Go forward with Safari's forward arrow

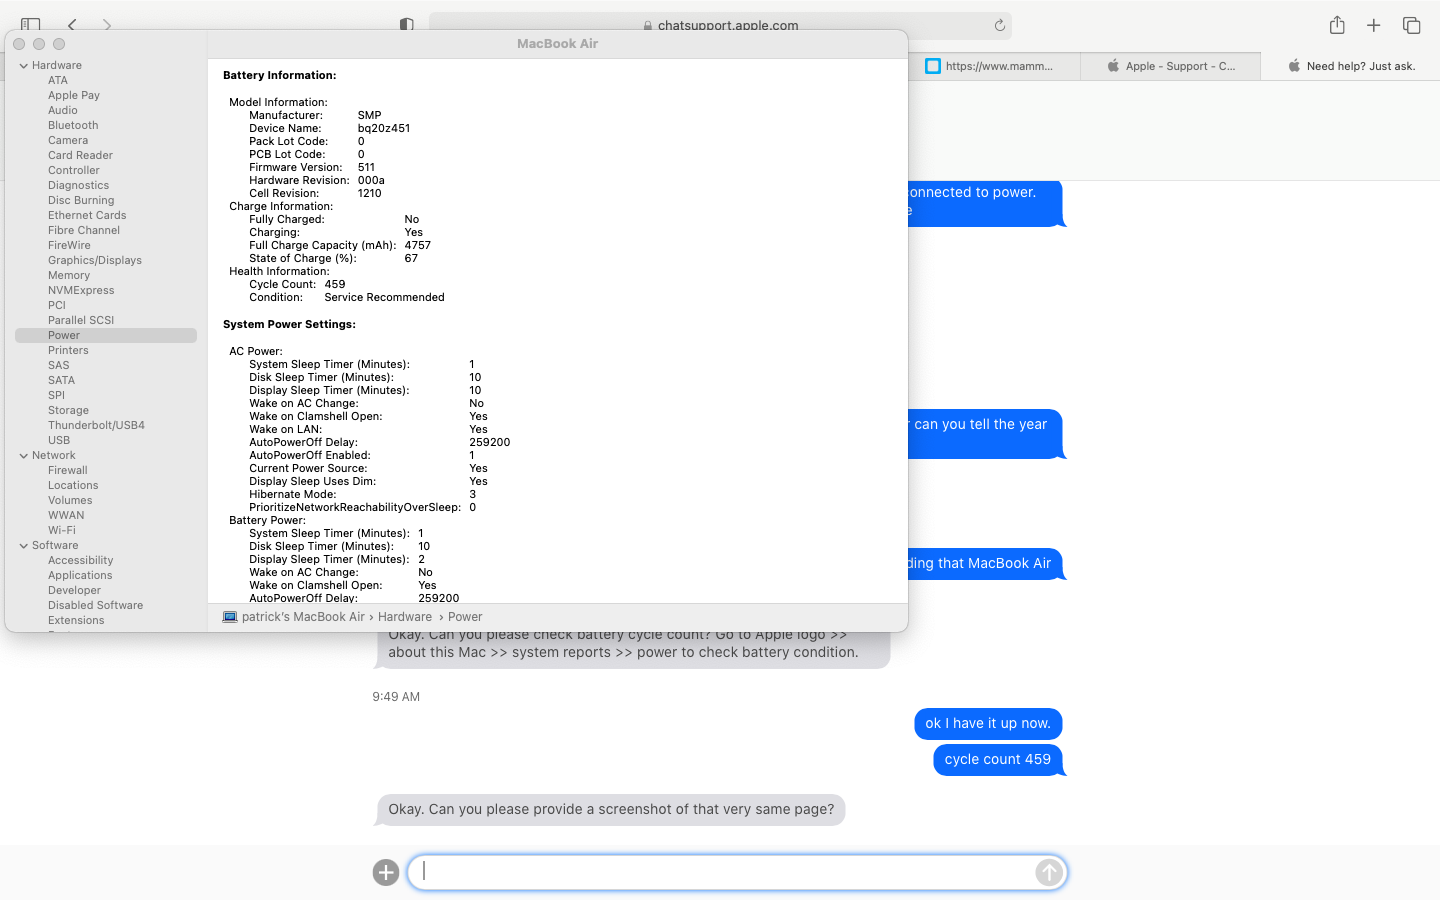[x=107, y=24]
